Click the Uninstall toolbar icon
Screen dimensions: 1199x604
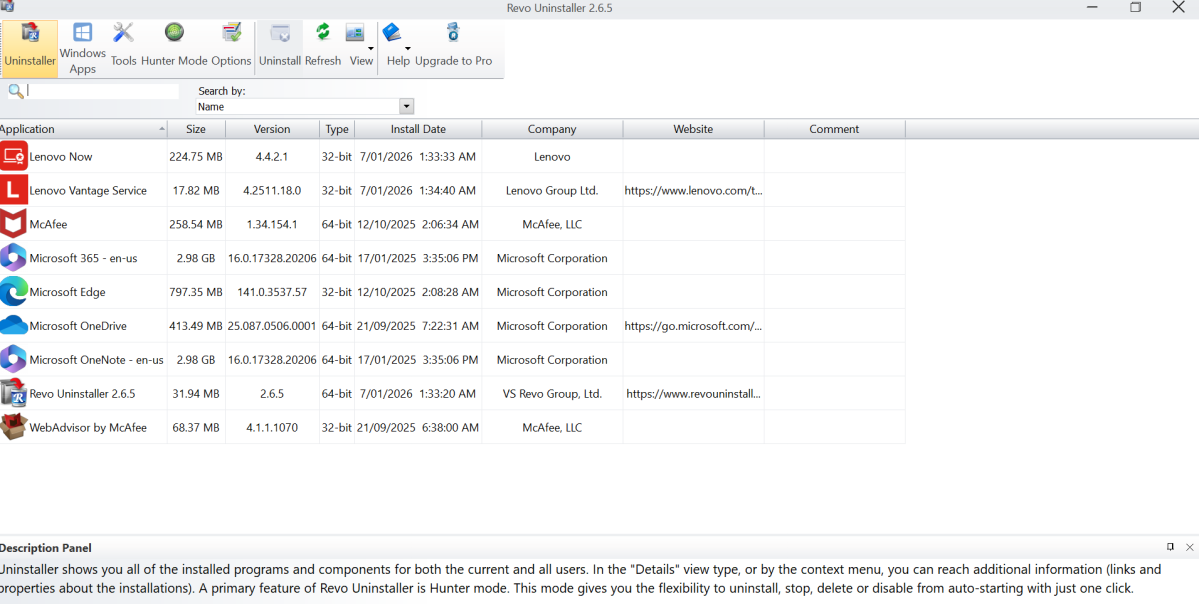pos(279,40)
